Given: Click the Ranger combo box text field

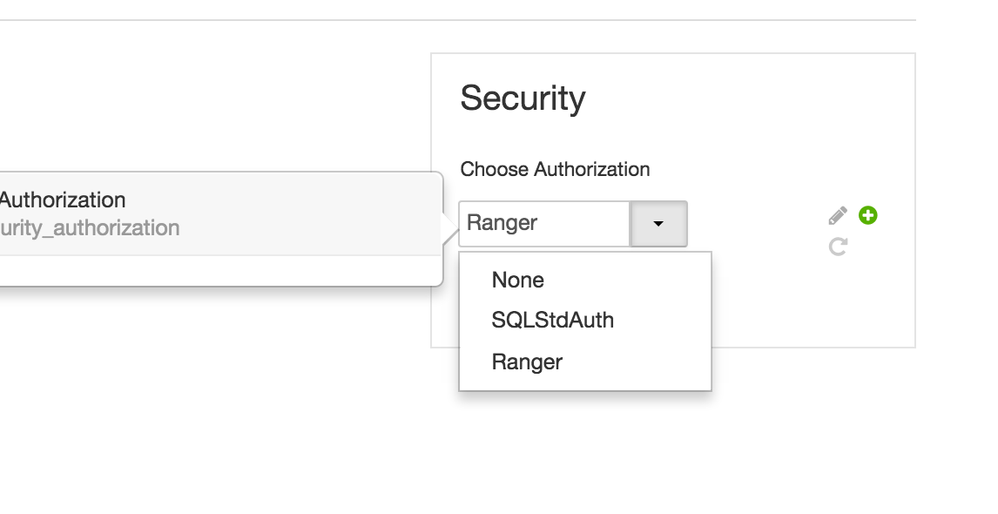Looking at the screenshot, I should point(543,223).
